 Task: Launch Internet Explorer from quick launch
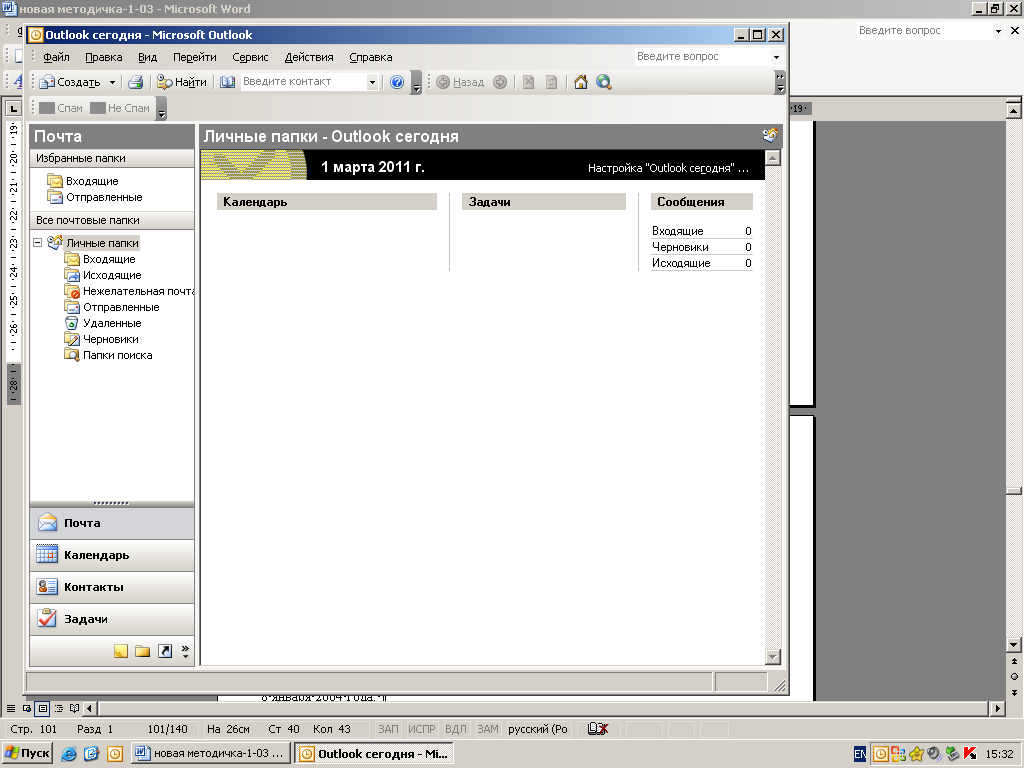pos(69,754)
